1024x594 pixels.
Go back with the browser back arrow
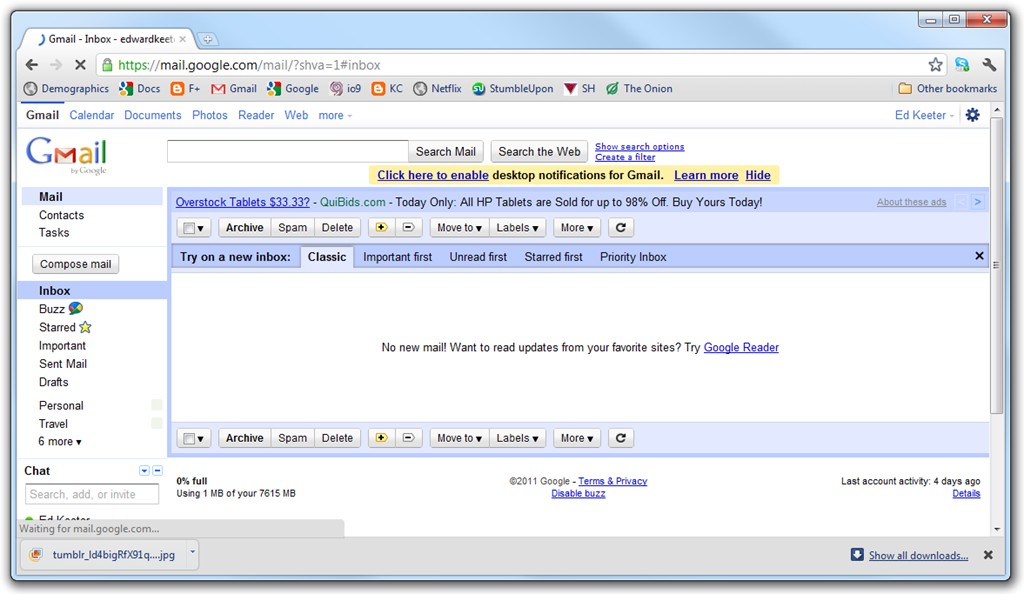pyautogui.click(x=31, y=65)
